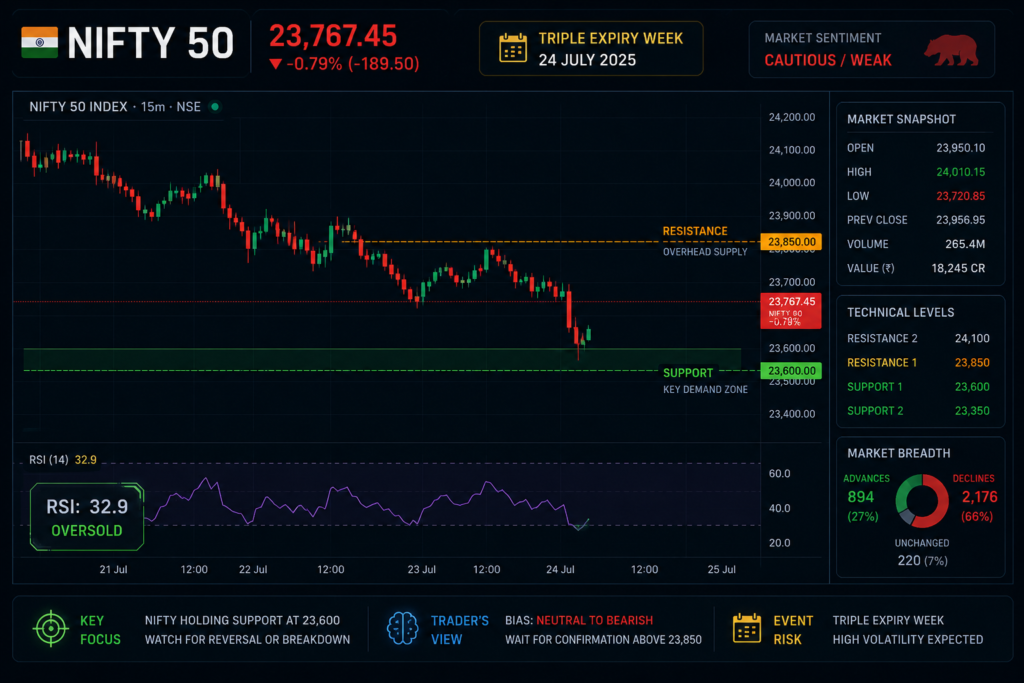Viewport: 1024px width, 683px height.
Task: Click the MARKET SNAPSHOT panel heading
Action: pyautogui.click(x=901, y=119)
